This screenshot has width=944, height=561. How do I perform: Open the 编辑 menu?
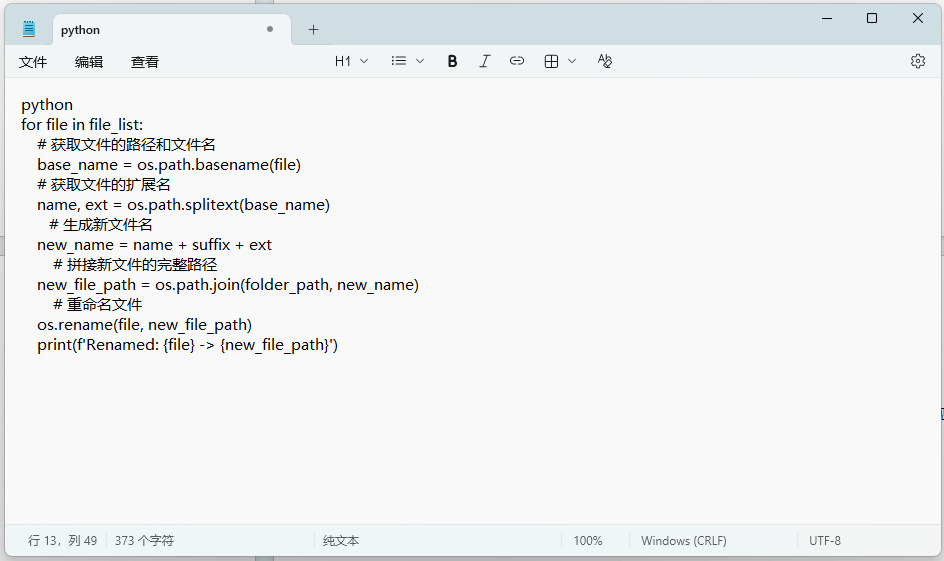coord(88,61)
